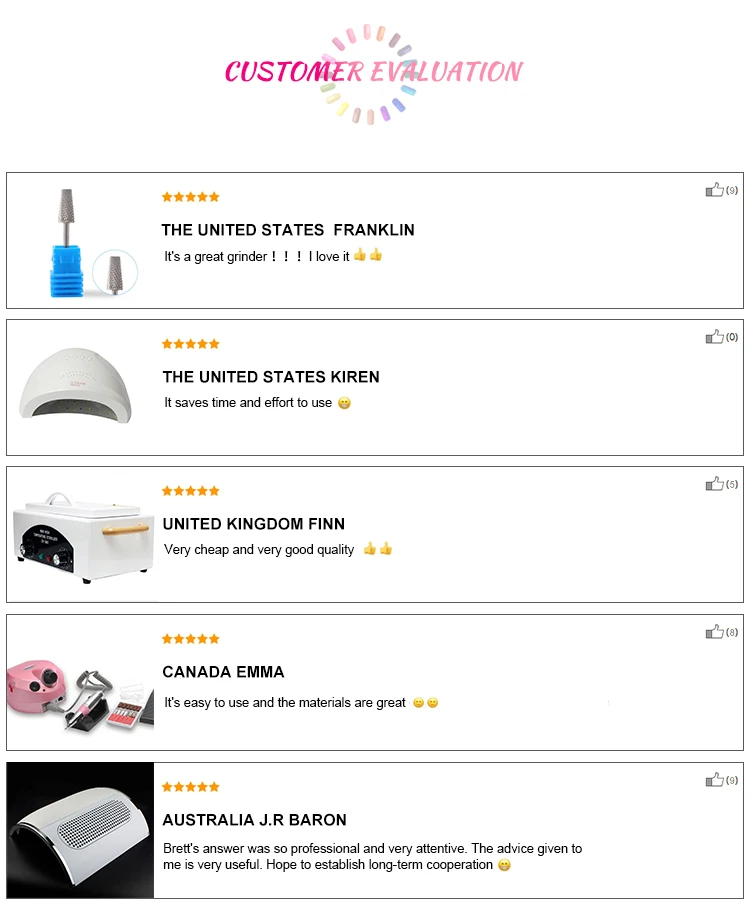Click reviewer name AUSTRALIA J.R BARON
750x907 pixels.
click(254, 820)
